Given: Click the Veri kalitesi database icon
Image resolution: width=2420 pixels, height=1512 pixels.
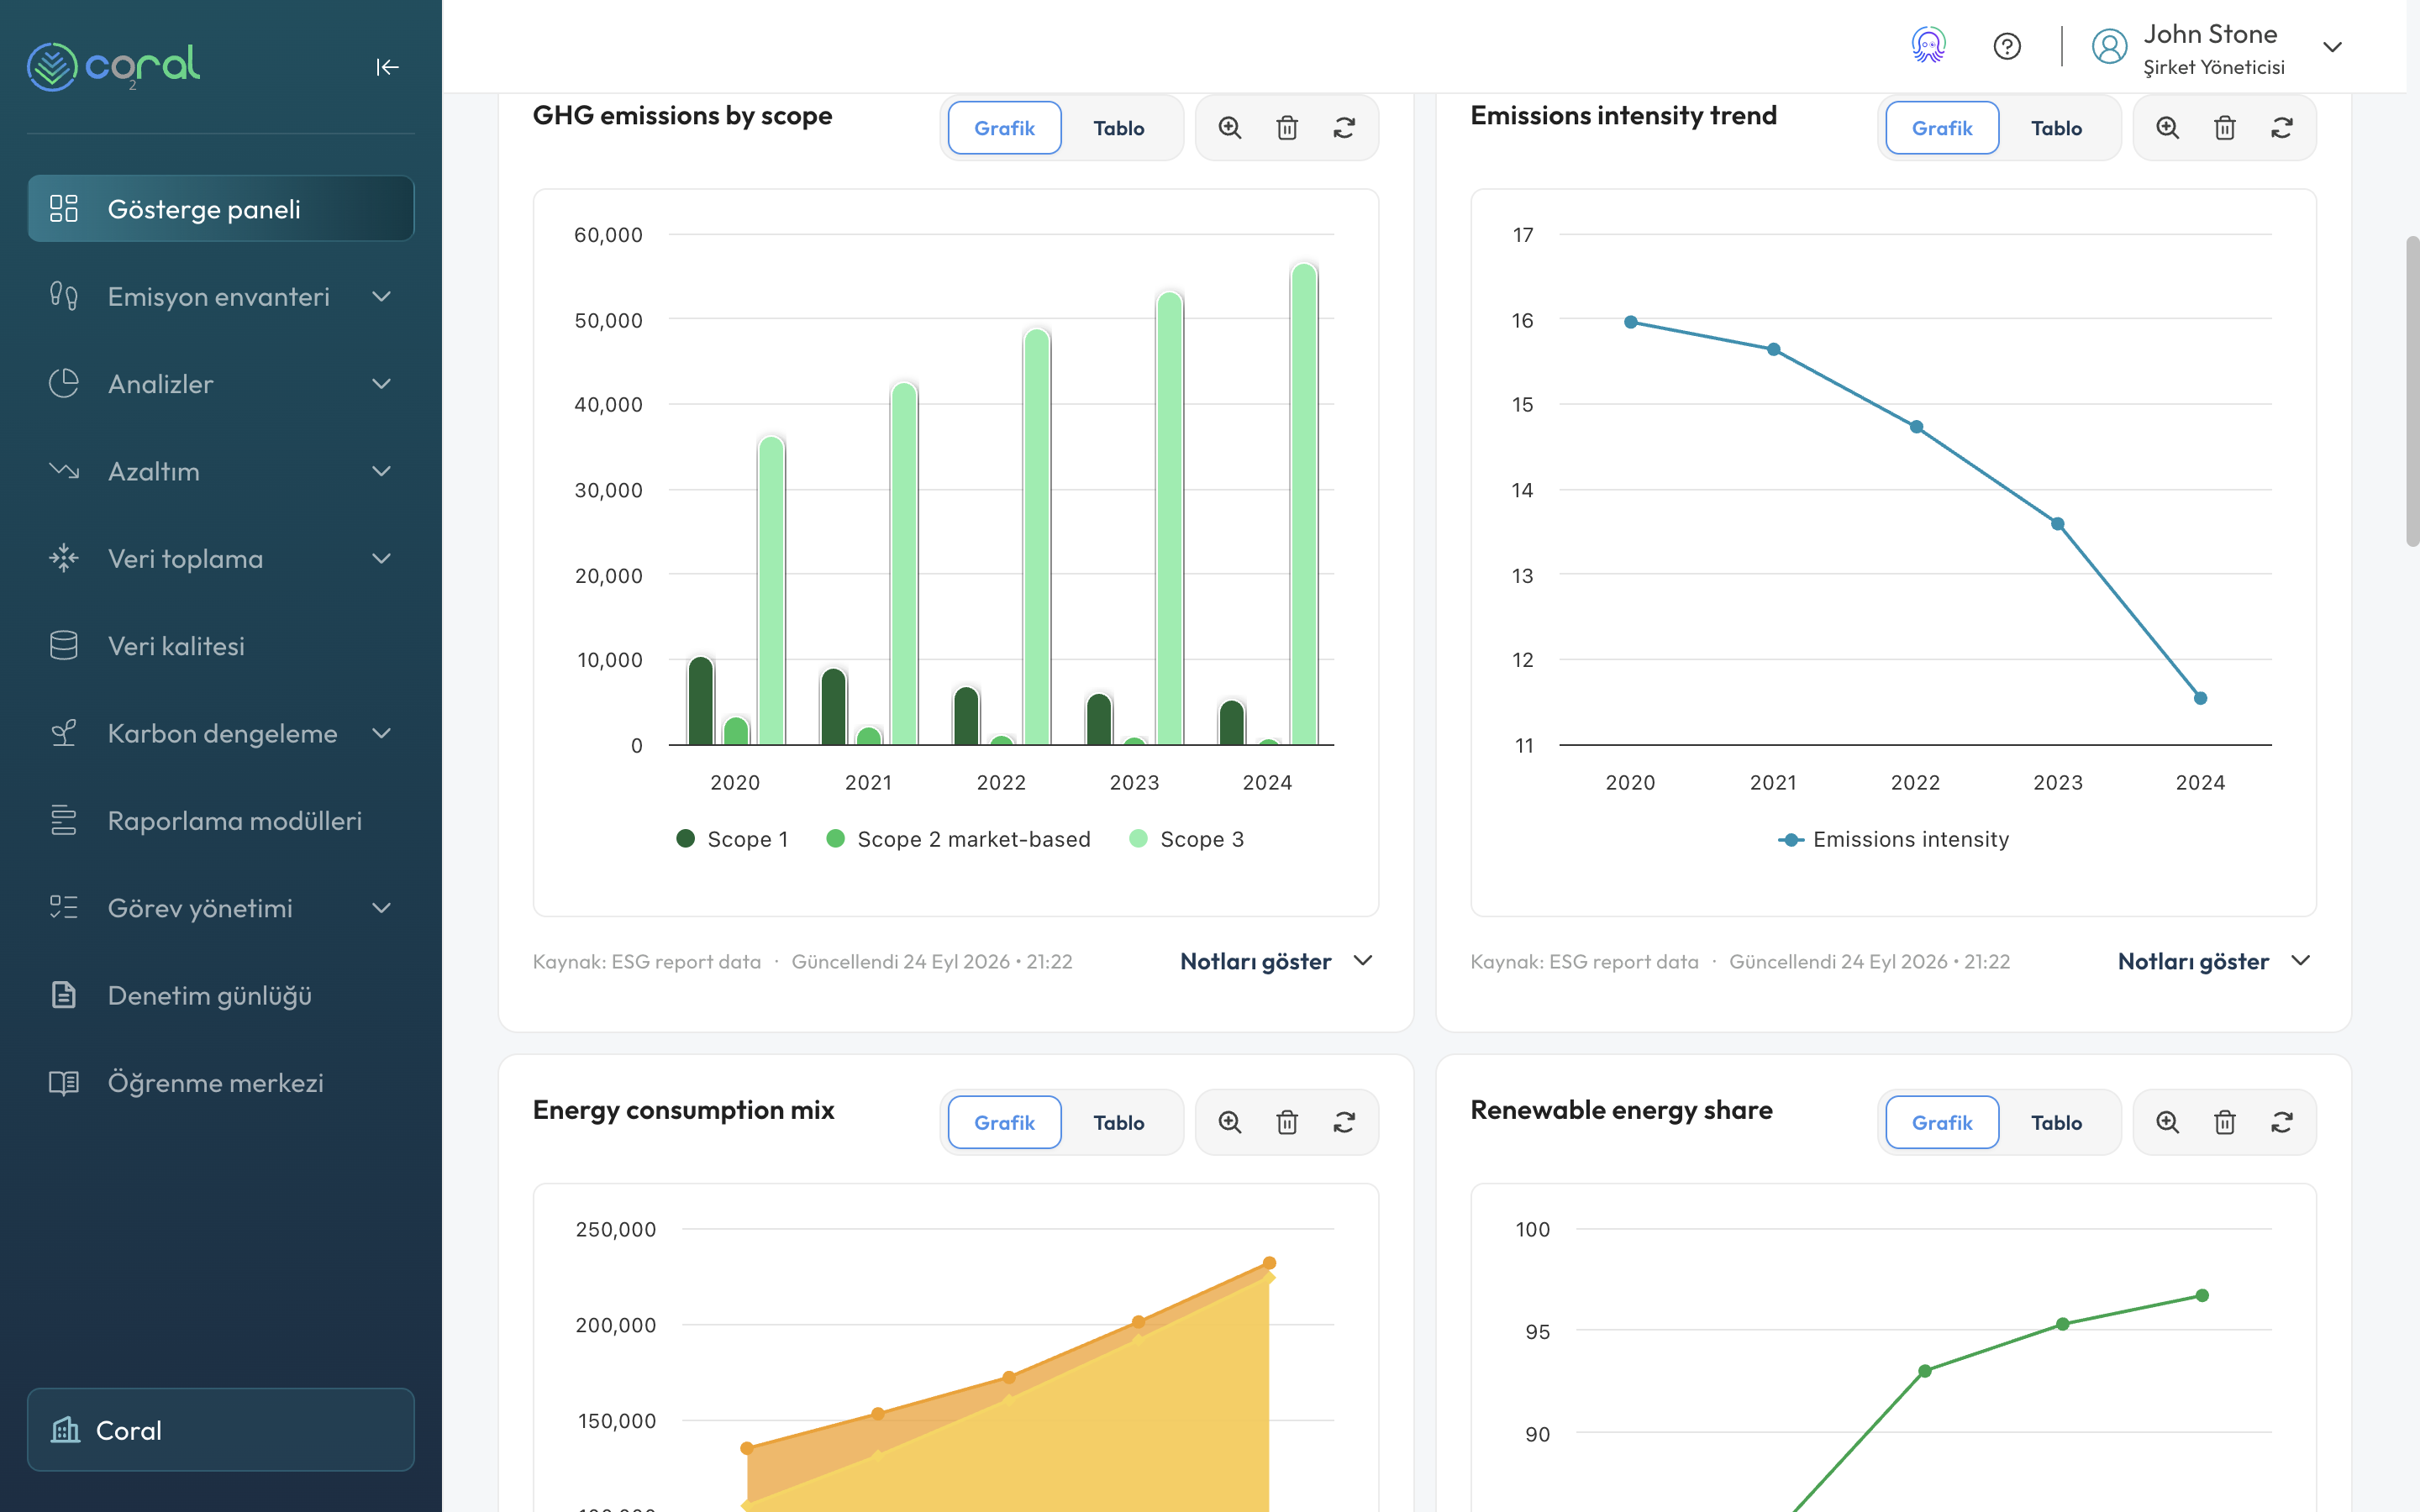Looking at the screenshot, I should [x=64, y=645].
